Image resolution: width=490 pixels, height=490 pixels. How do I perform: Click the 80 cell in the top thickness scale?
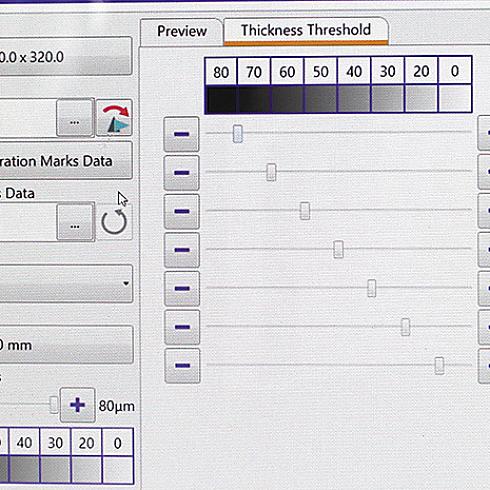pos(221,71)
